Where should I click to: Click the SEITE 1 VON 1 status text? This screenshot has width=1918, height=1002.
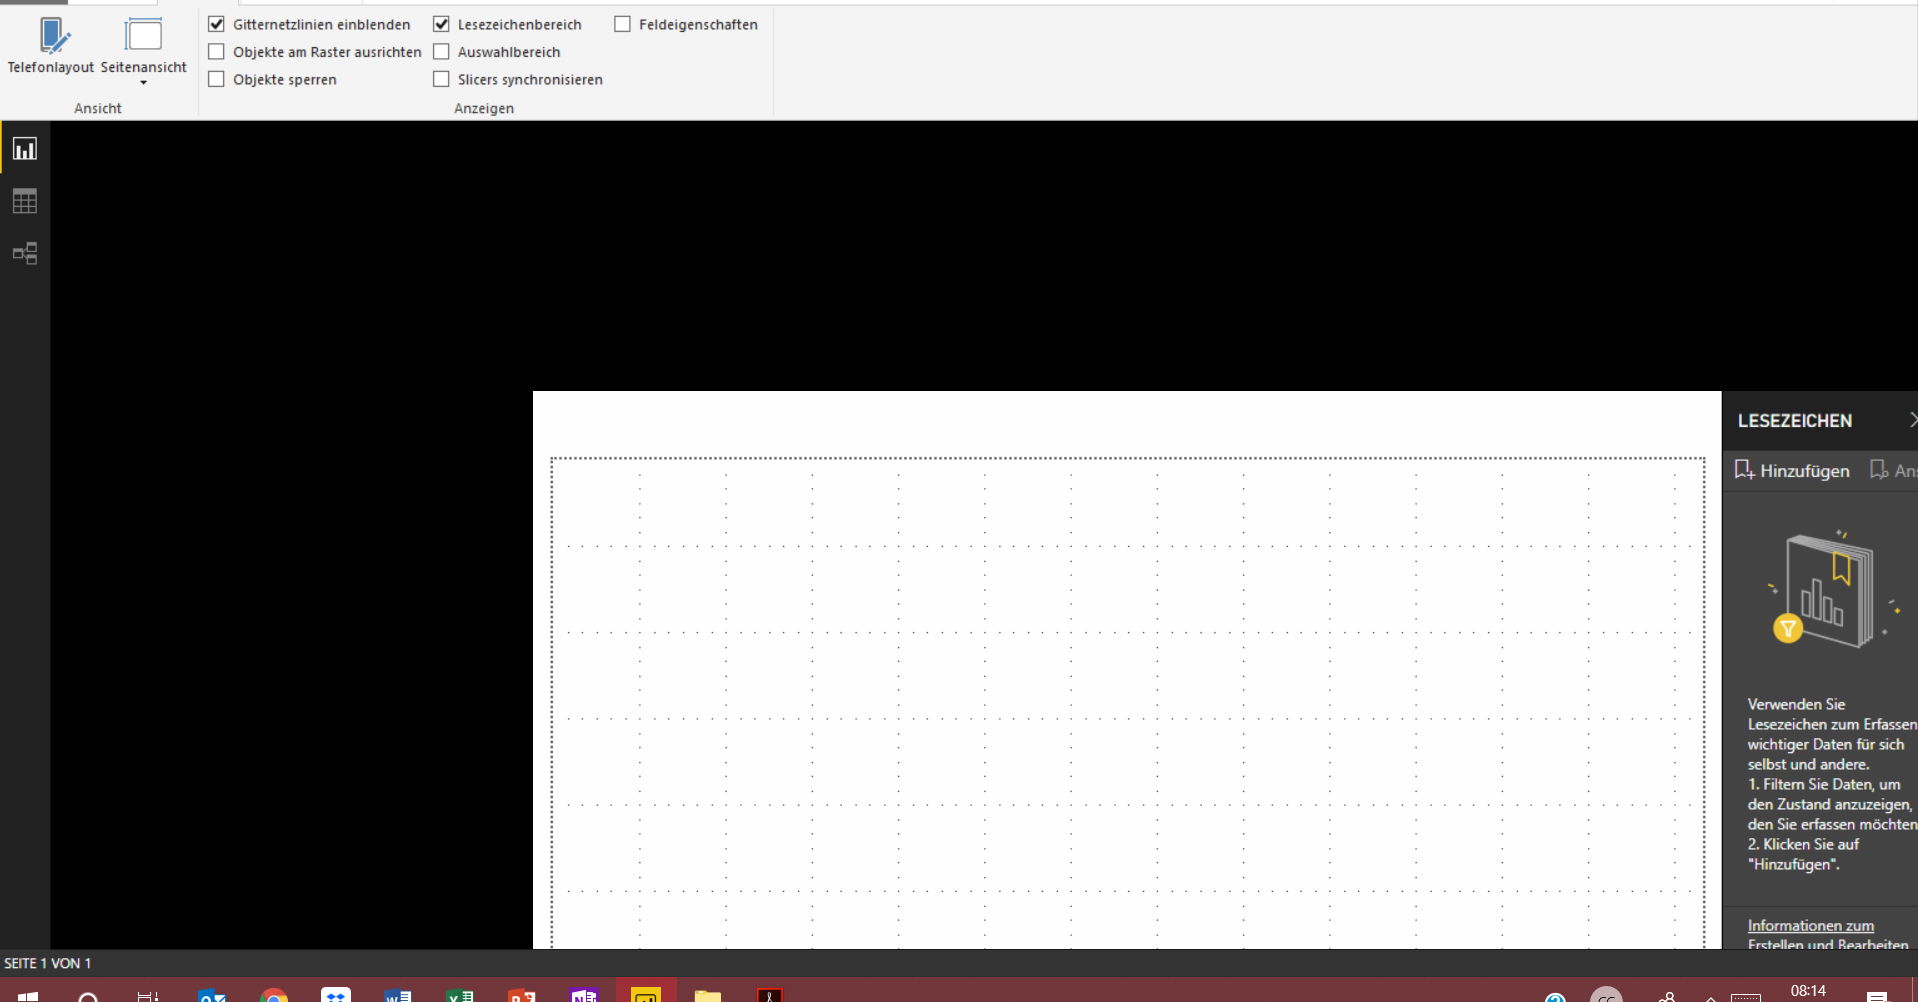(x=48, y=963)
